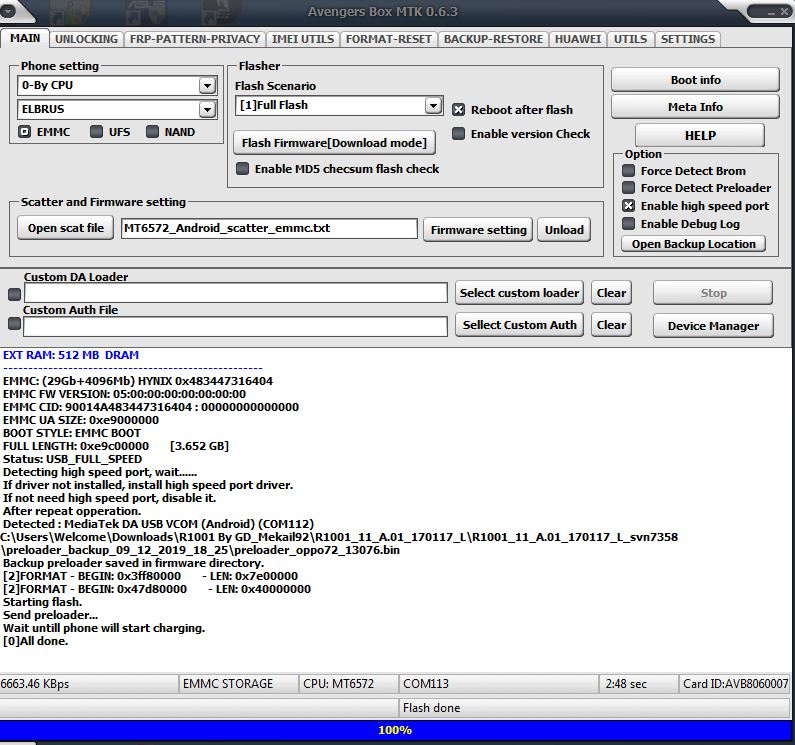Uncheck Reboot after flash
Viewport: 795px width, 745px height.
(458, 110)
